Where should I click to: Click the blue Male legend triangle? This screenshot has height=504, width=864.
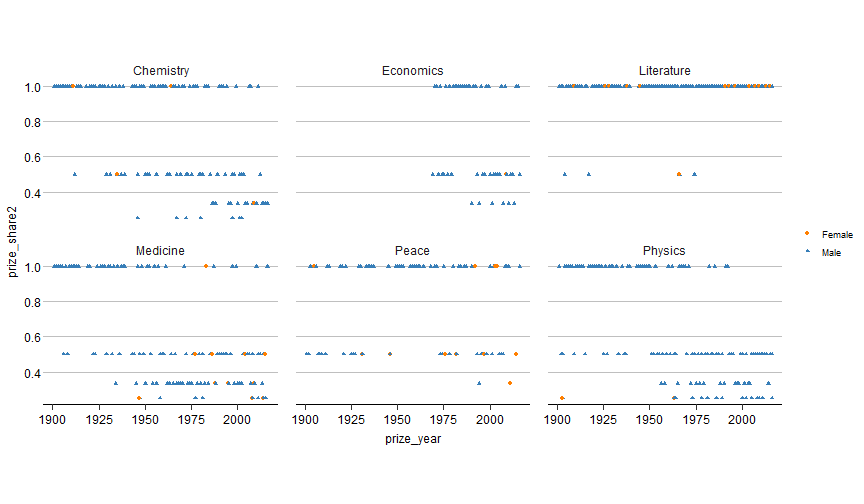(806, 253)
